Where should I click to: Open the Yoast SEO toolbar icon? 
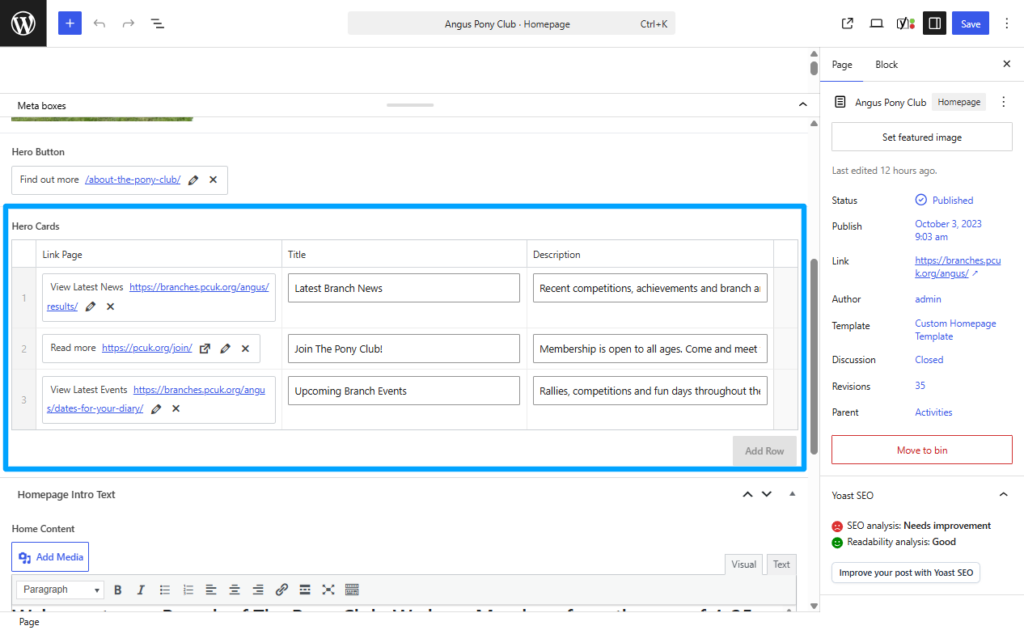pos(905,24)
